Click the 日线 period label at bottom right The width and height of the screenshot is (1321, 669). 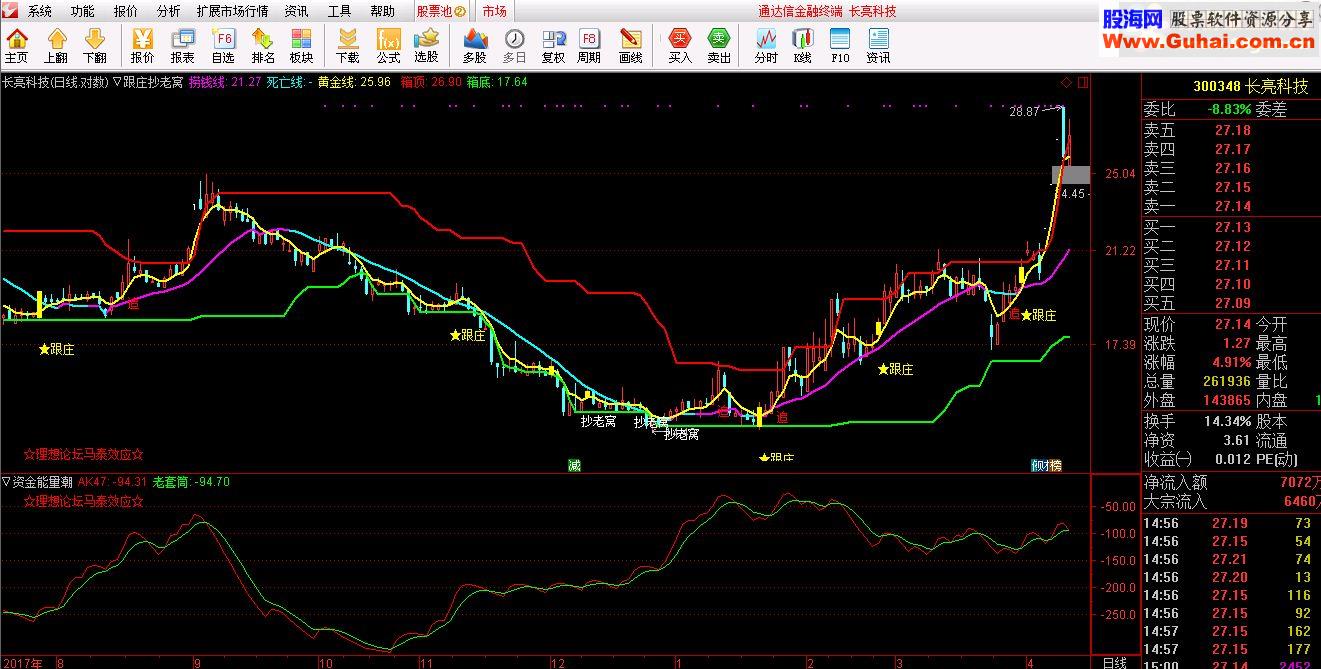(1114, 662)
